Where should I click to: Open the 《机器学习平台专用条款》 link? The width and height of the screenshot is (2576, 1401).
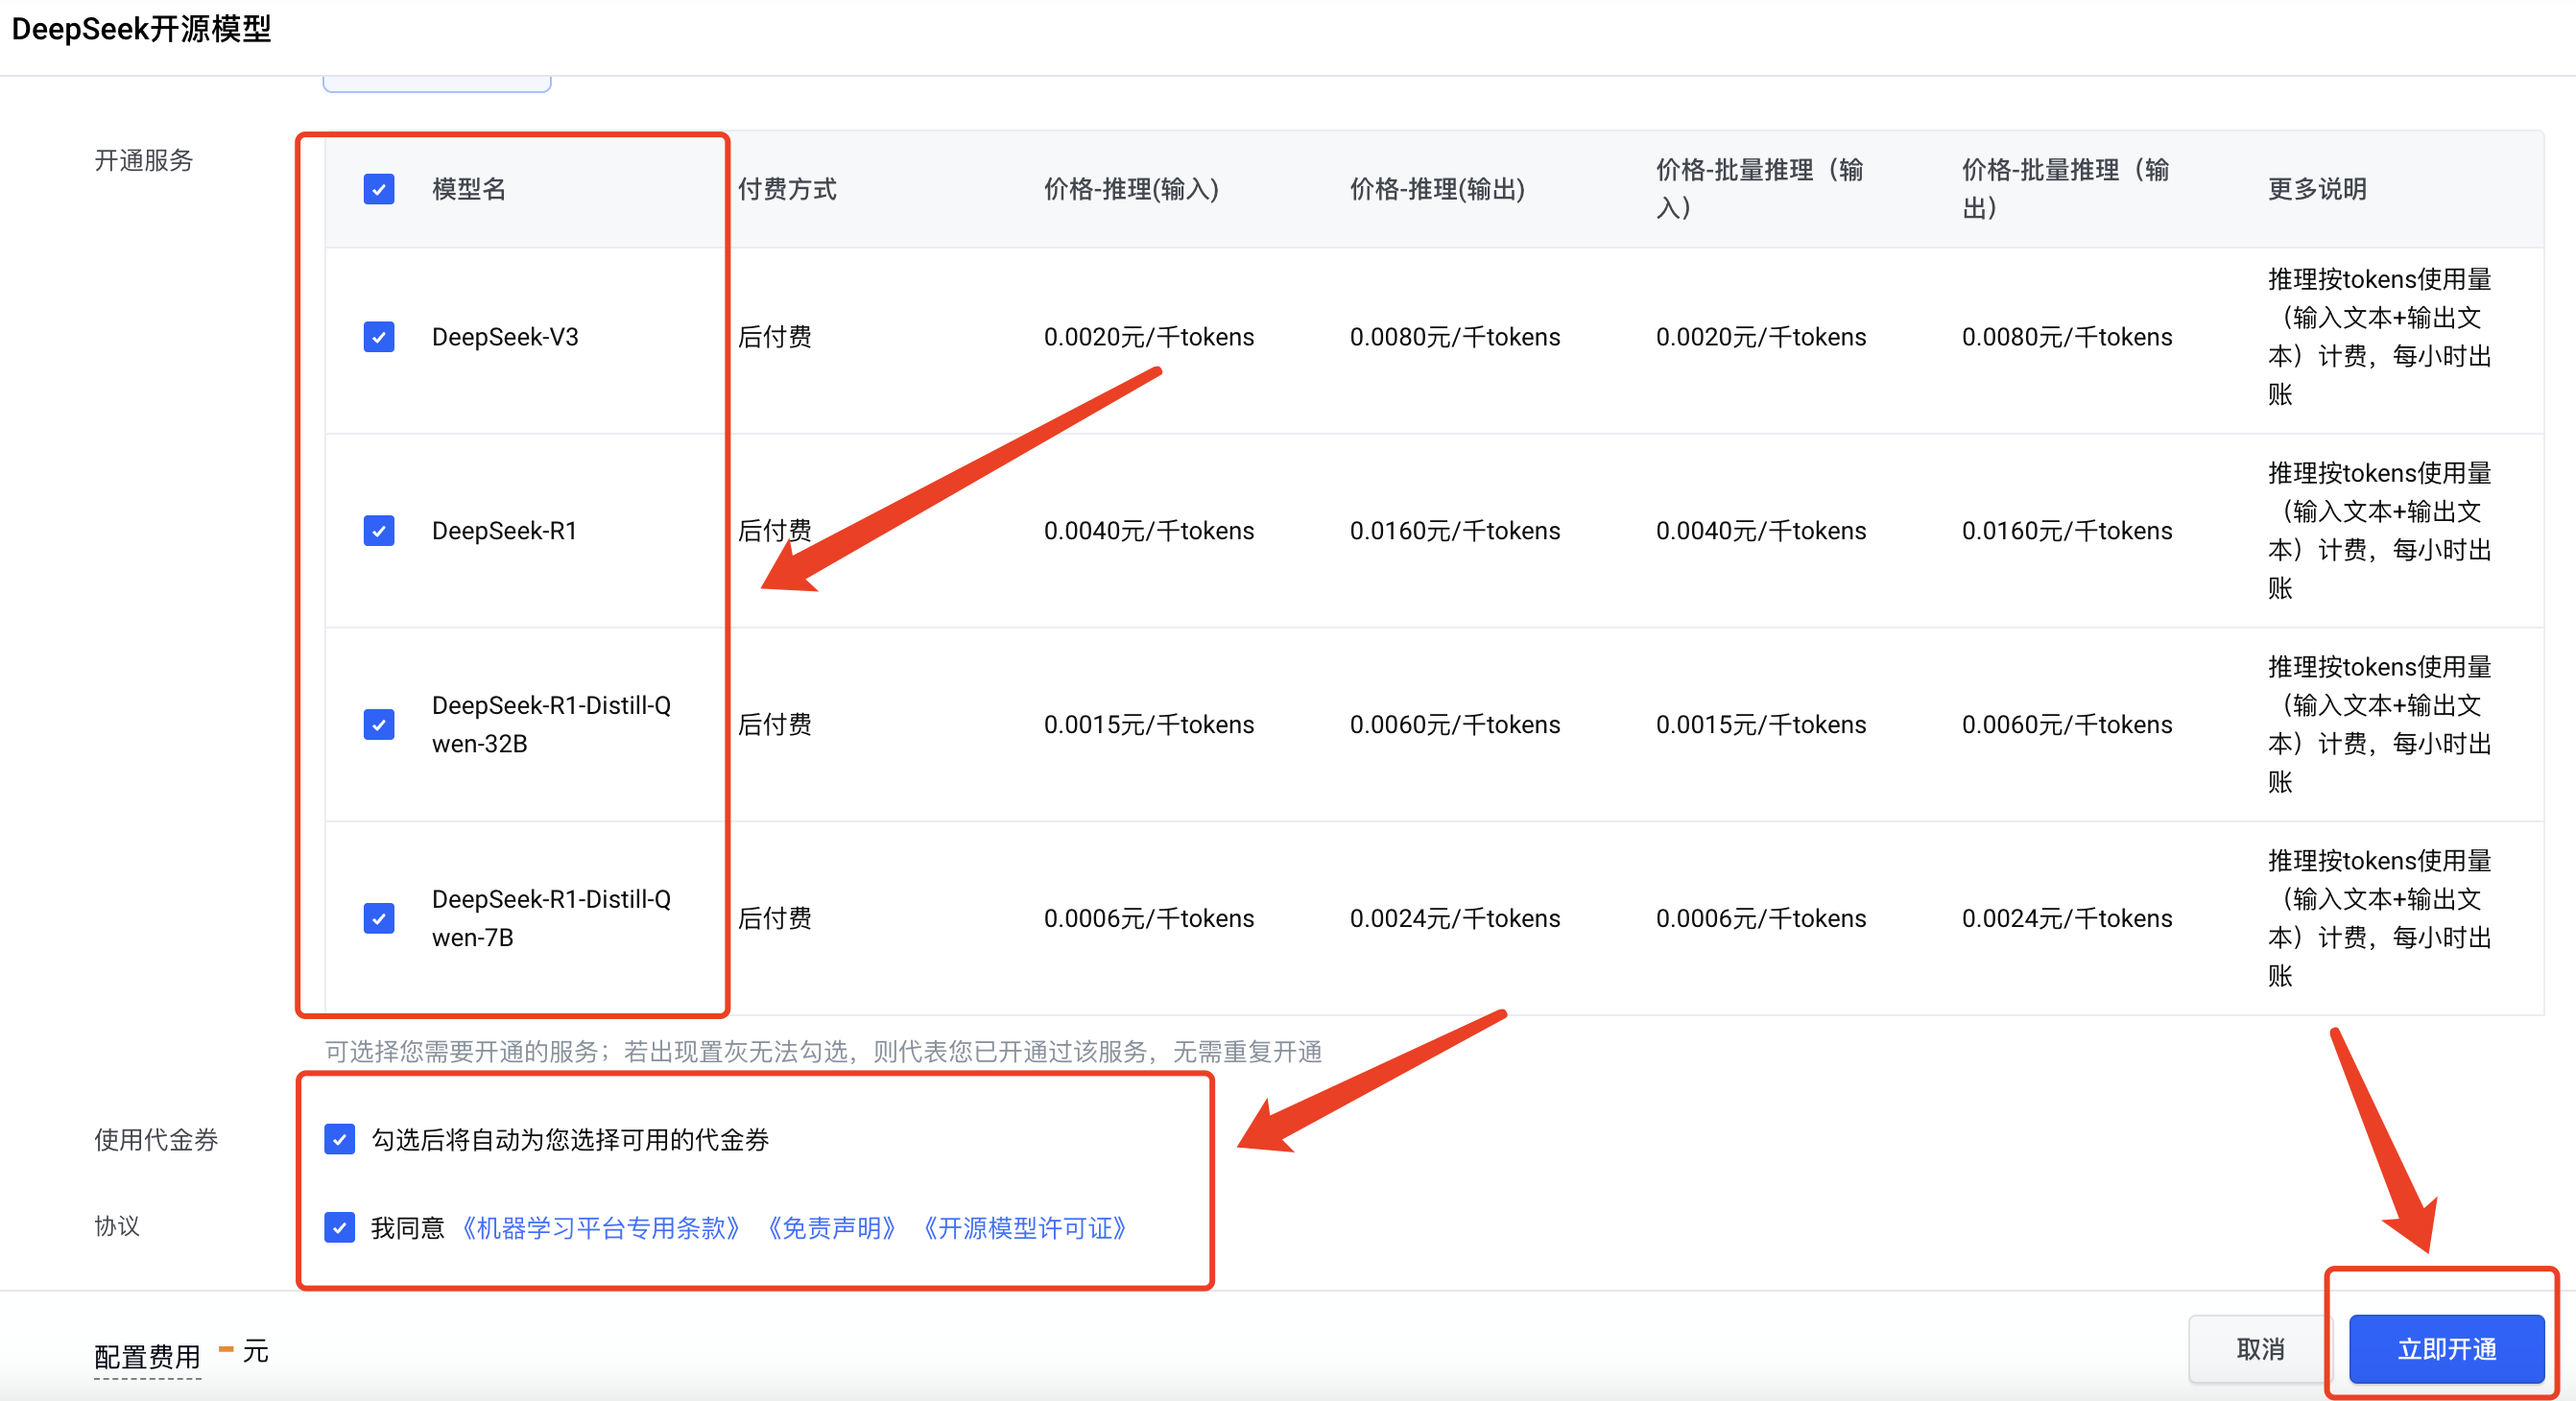(601, 1228)
